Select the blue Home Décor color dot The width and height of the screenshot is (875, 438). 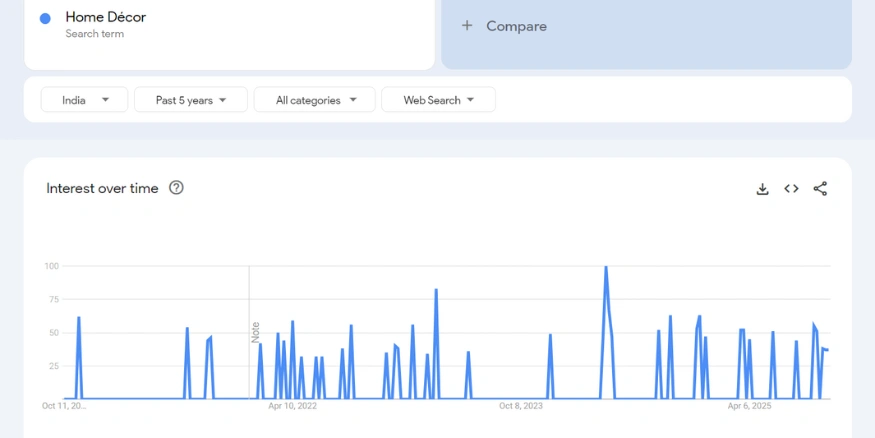45,18
